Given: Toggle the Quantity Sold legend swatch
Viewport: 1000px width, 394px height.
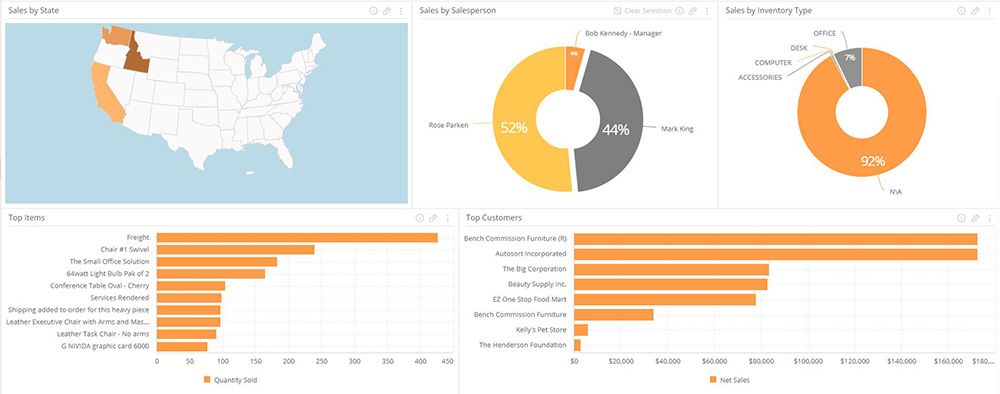Looking at the screenshot, I should (207, 379).
